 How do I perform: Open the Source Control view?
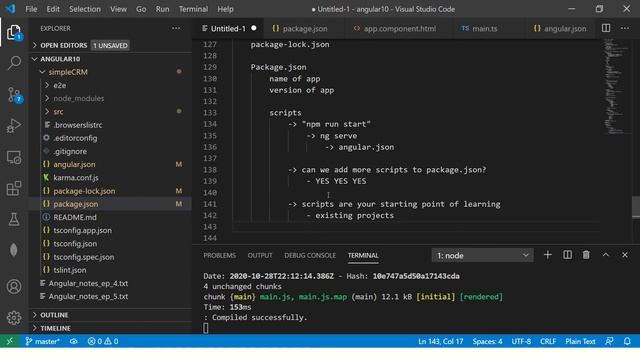14,95
